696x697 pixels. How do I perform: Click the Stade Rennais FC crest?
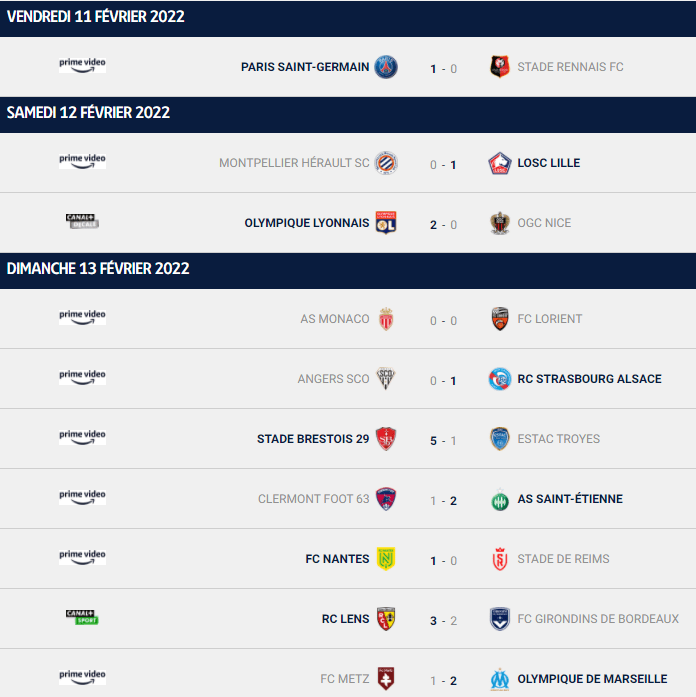pyautogui.click(x=500, y=67)
